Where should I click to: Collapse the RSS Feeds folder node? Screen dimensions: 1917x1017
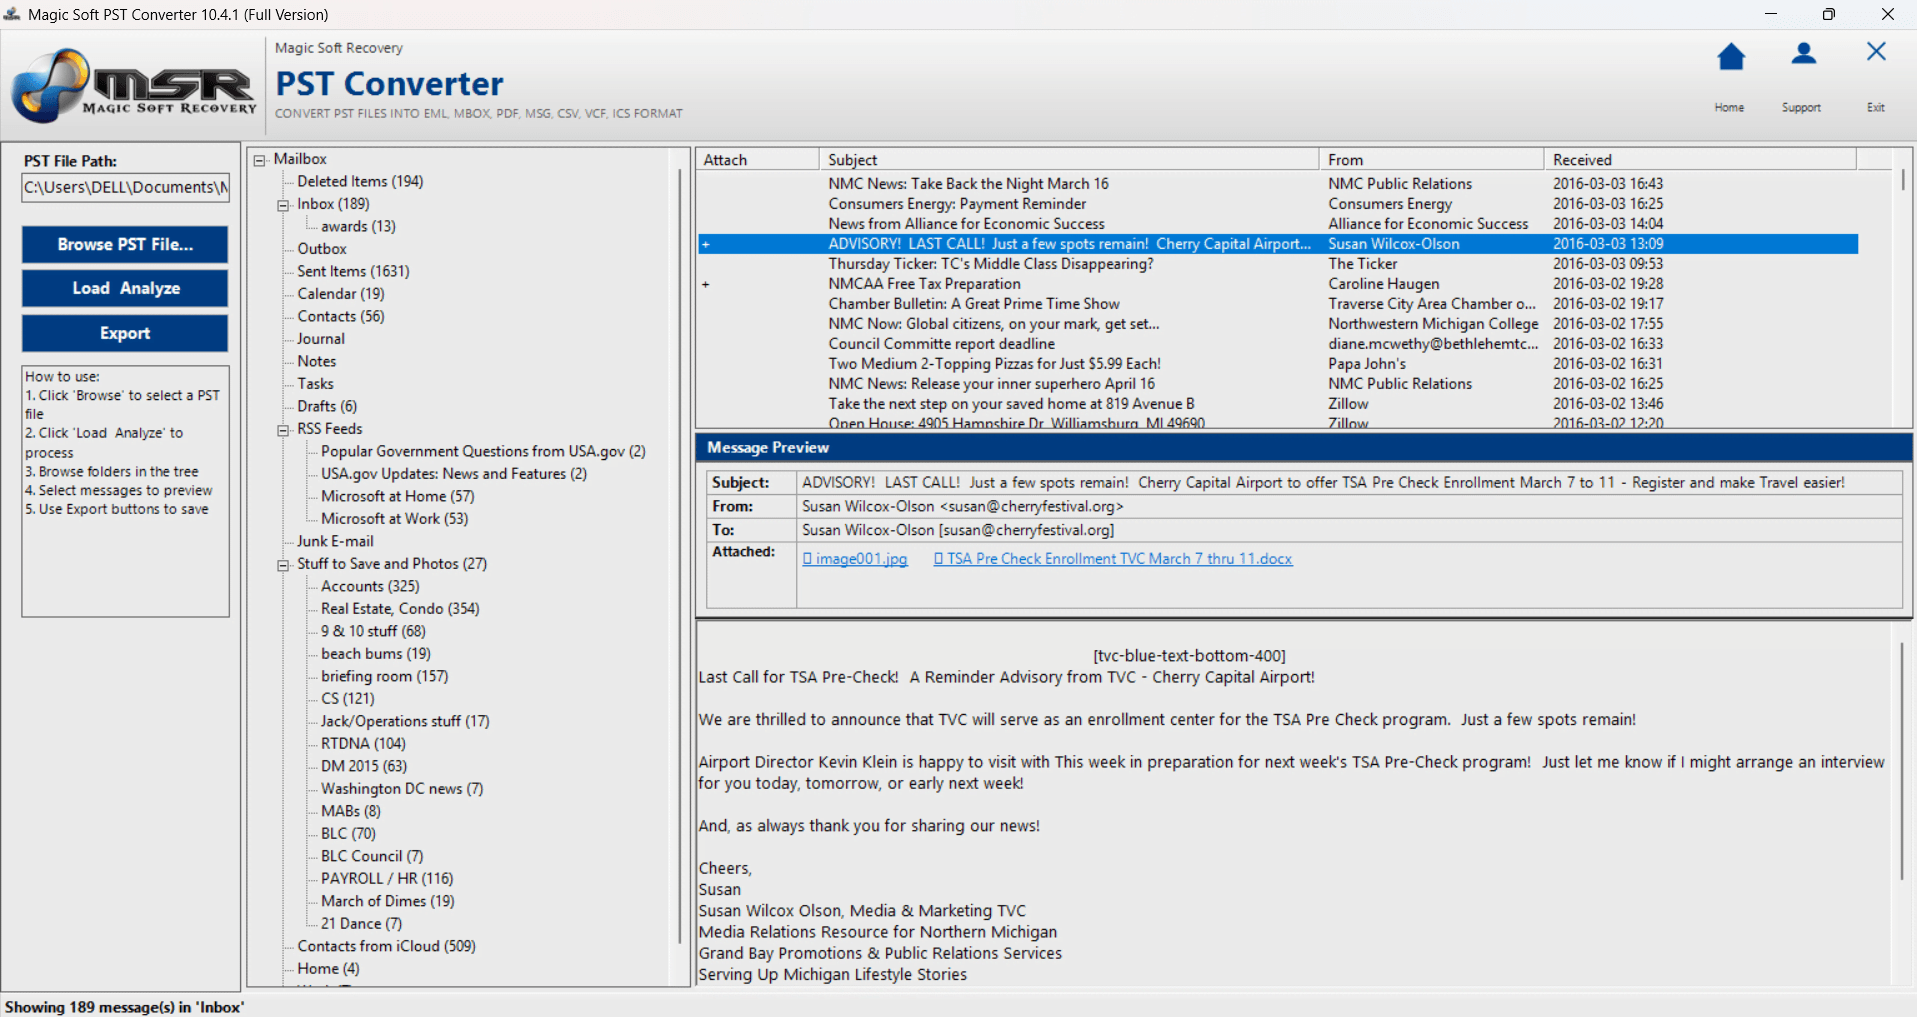[283, 430]
